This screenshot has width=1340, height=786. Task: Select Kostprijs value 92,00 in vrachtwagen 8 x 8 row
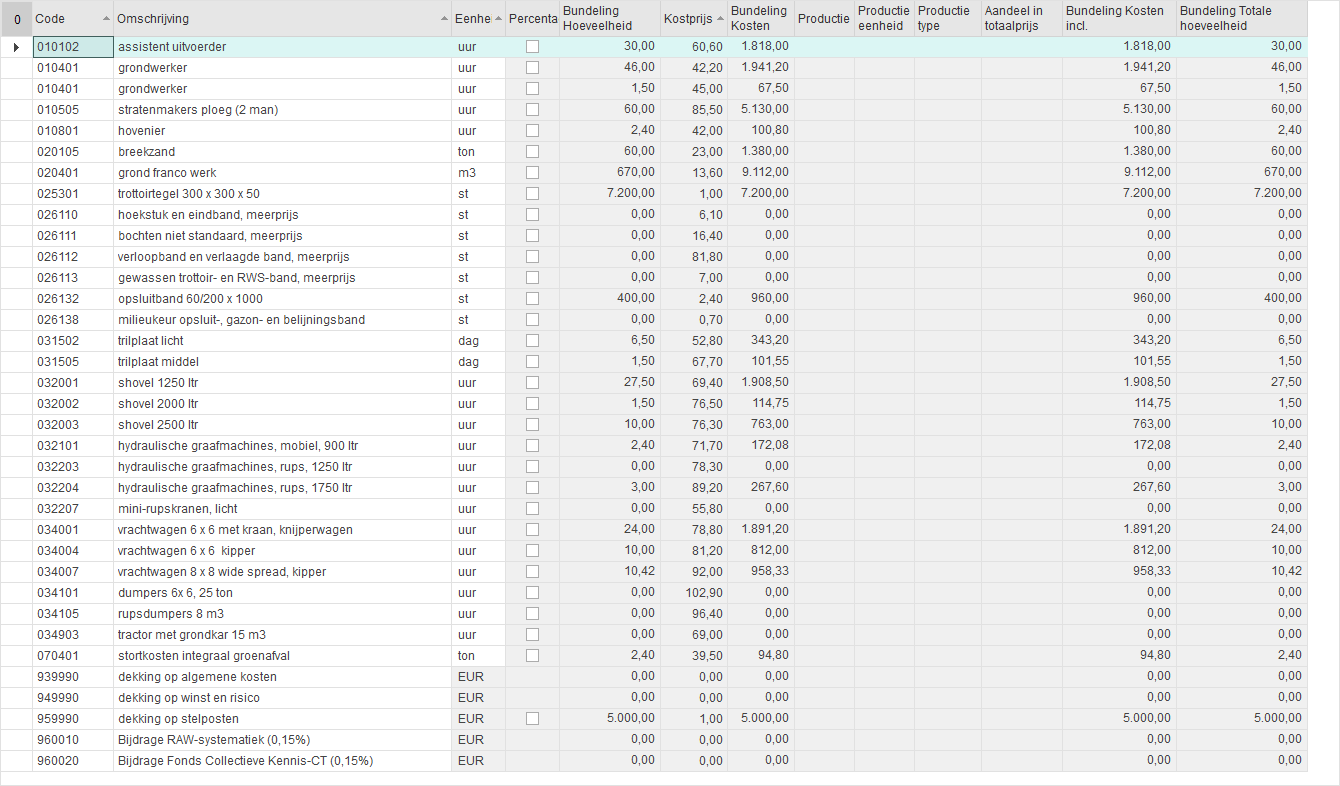click(694, 572)
